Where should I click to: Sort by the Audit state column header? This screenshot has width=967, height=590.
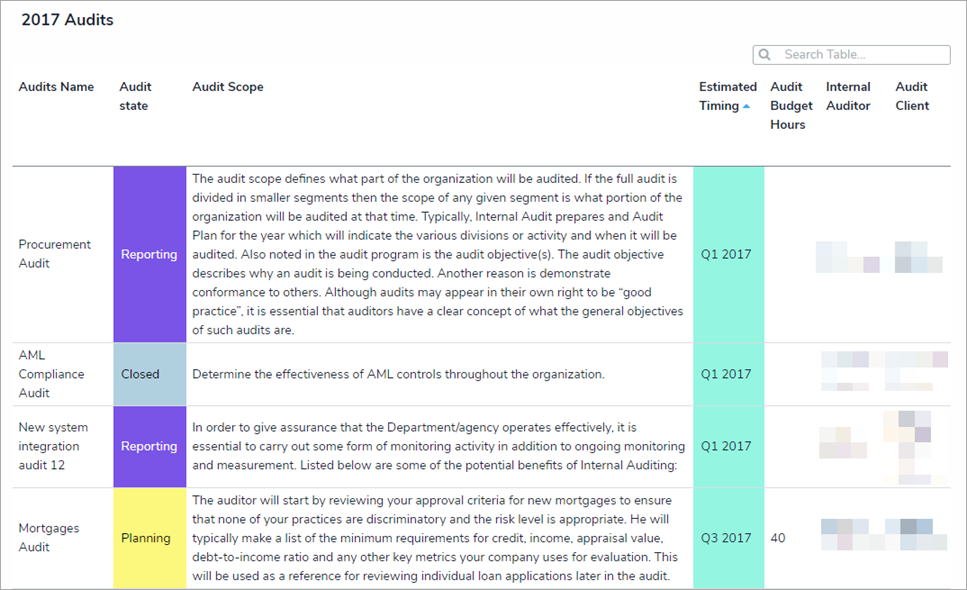[135, 96]
